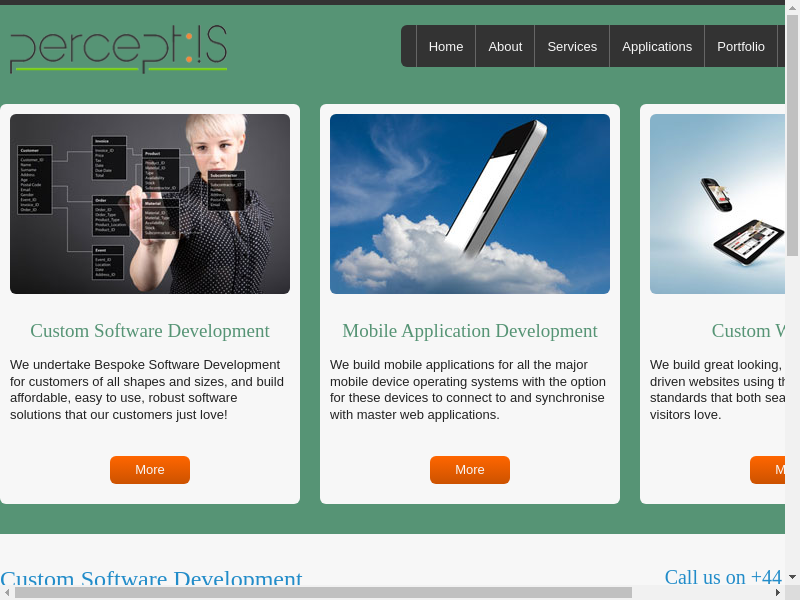Click the database diagram woman image

150,204
